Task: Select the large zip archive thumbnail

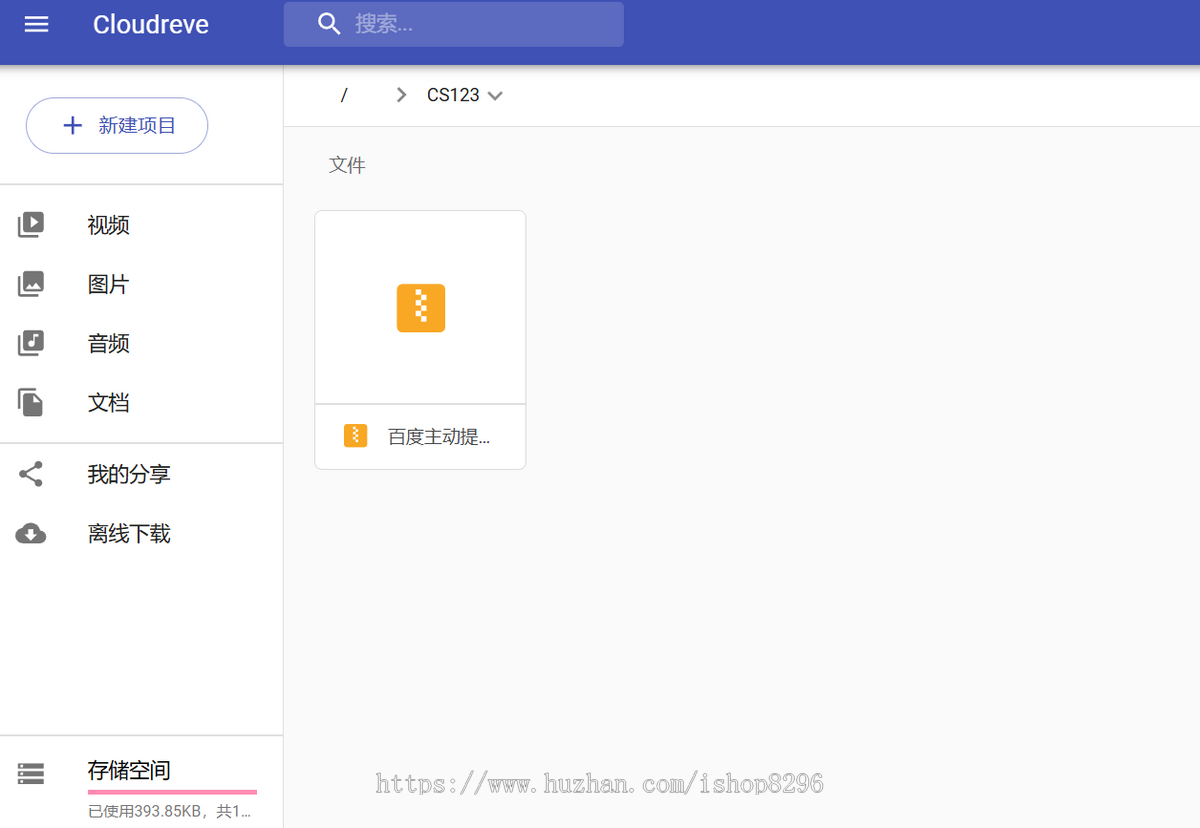Action: tap(421, 308)
